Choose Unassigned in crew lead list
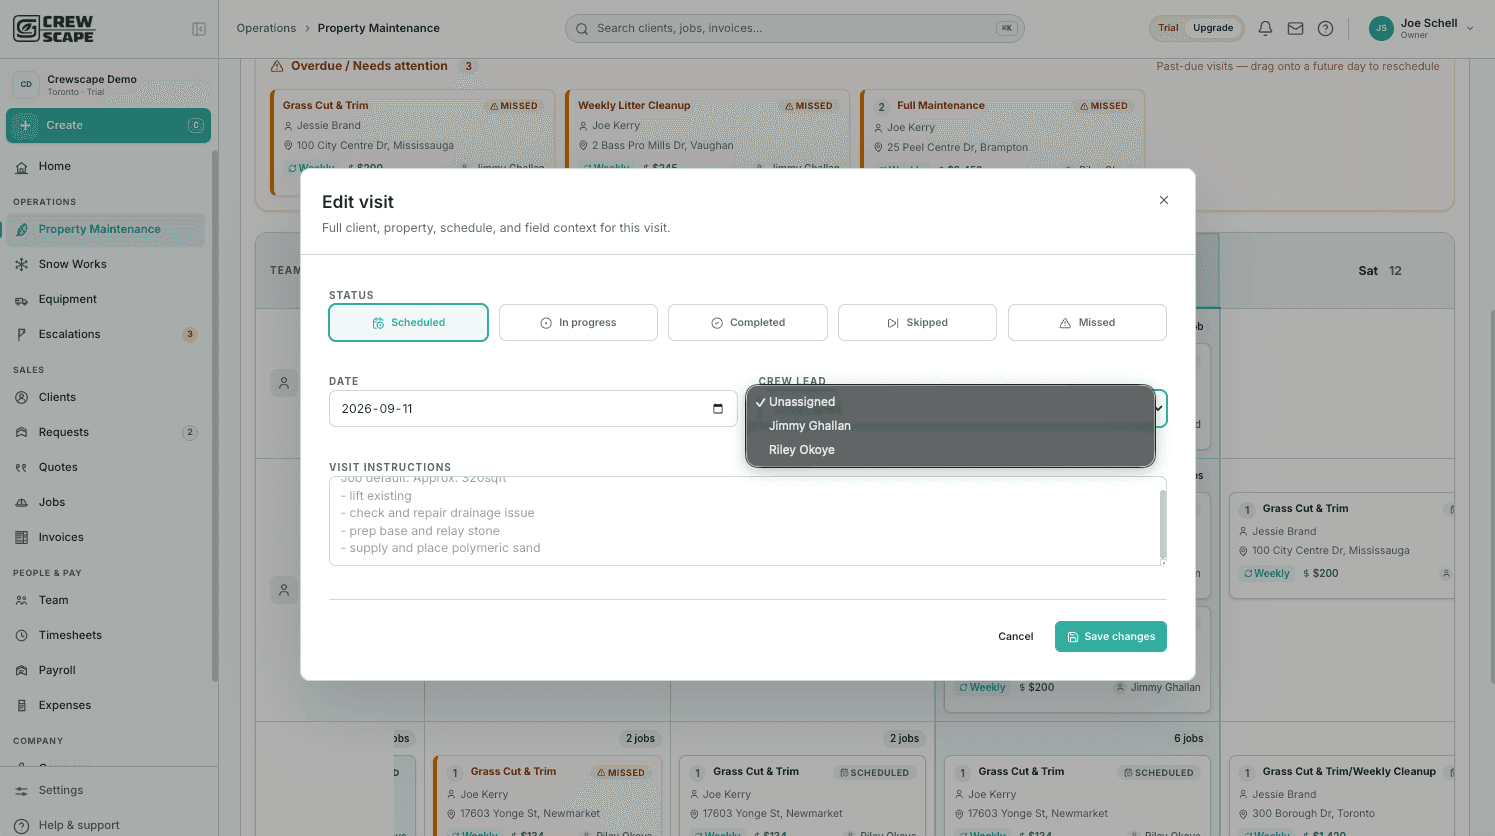Screen dimensions: 1495x836 tap(950, 402)
